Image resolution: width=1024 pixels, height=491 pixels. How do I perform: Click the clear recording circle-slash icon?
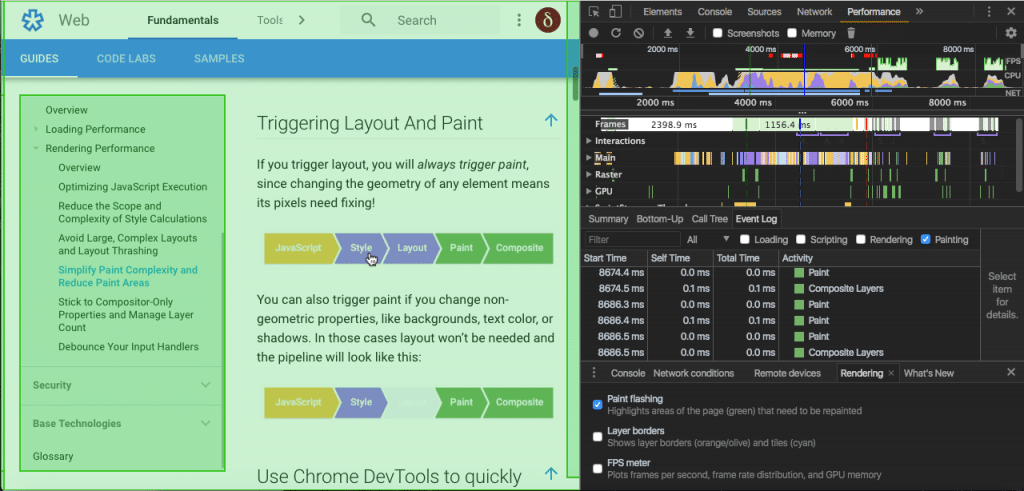click(x=638, y=33)
